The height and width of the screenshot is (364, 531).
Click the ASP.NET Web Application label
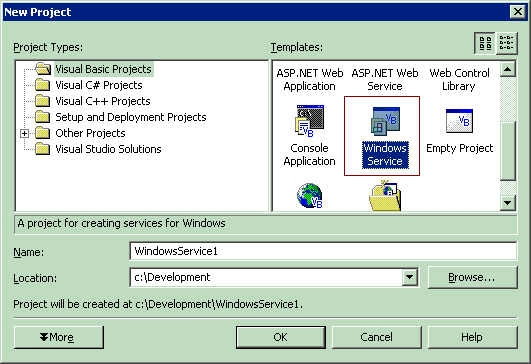click(310, 80)
